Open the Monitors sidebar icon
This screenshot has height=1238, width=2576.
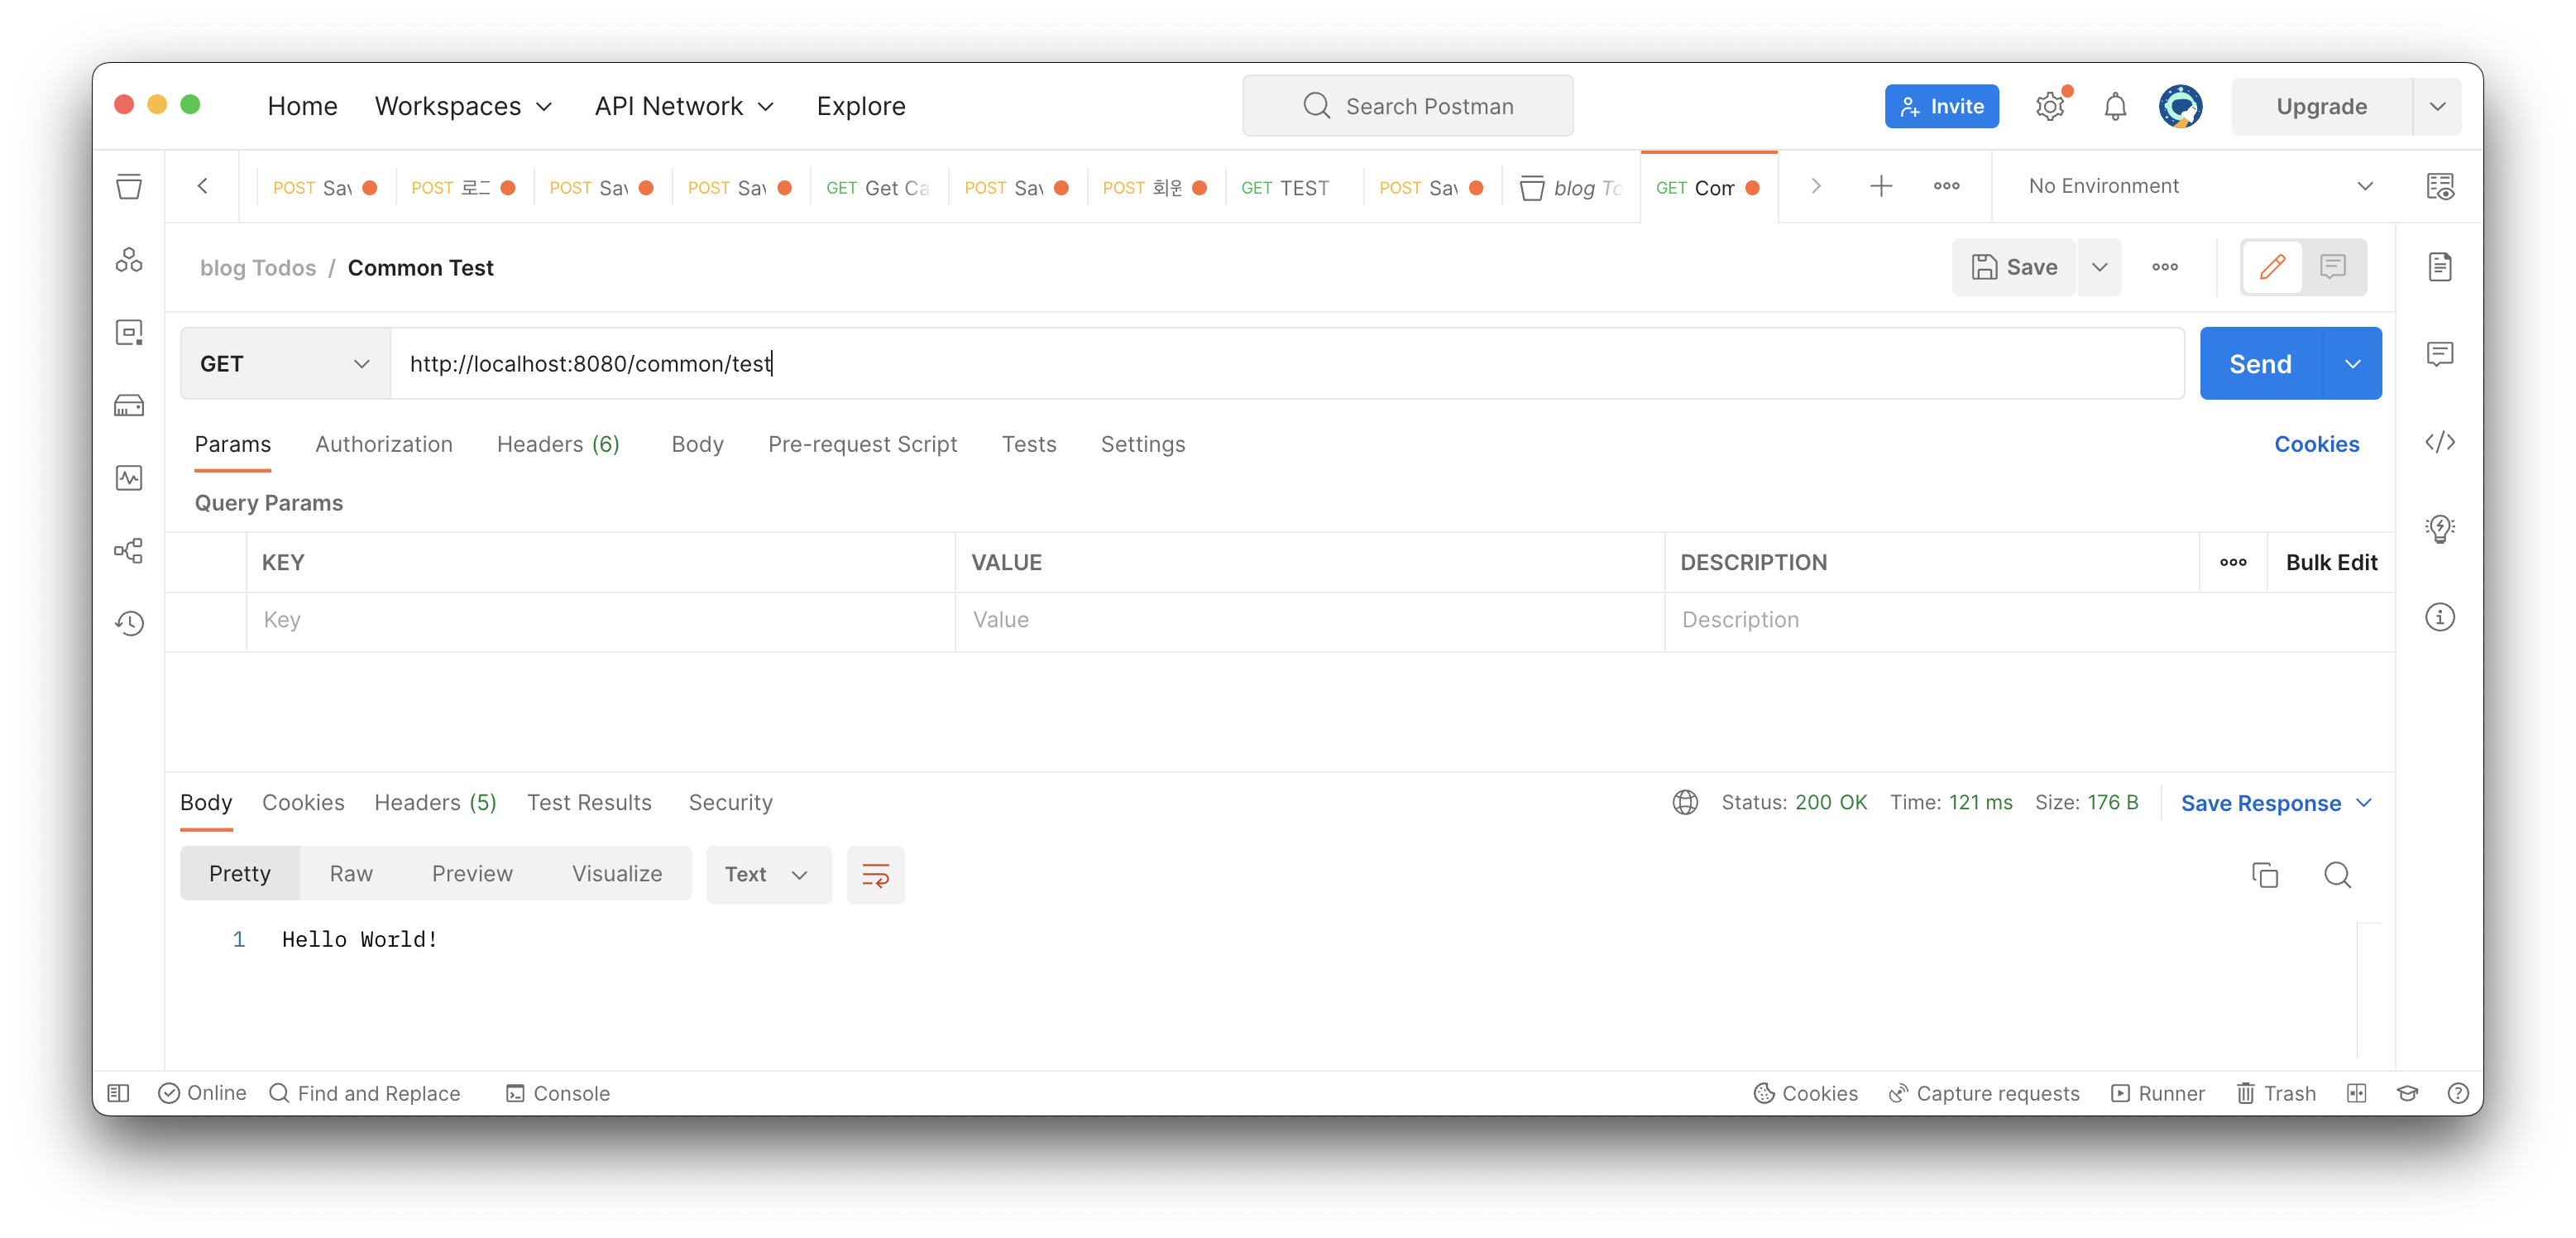(x=129, y=478)
